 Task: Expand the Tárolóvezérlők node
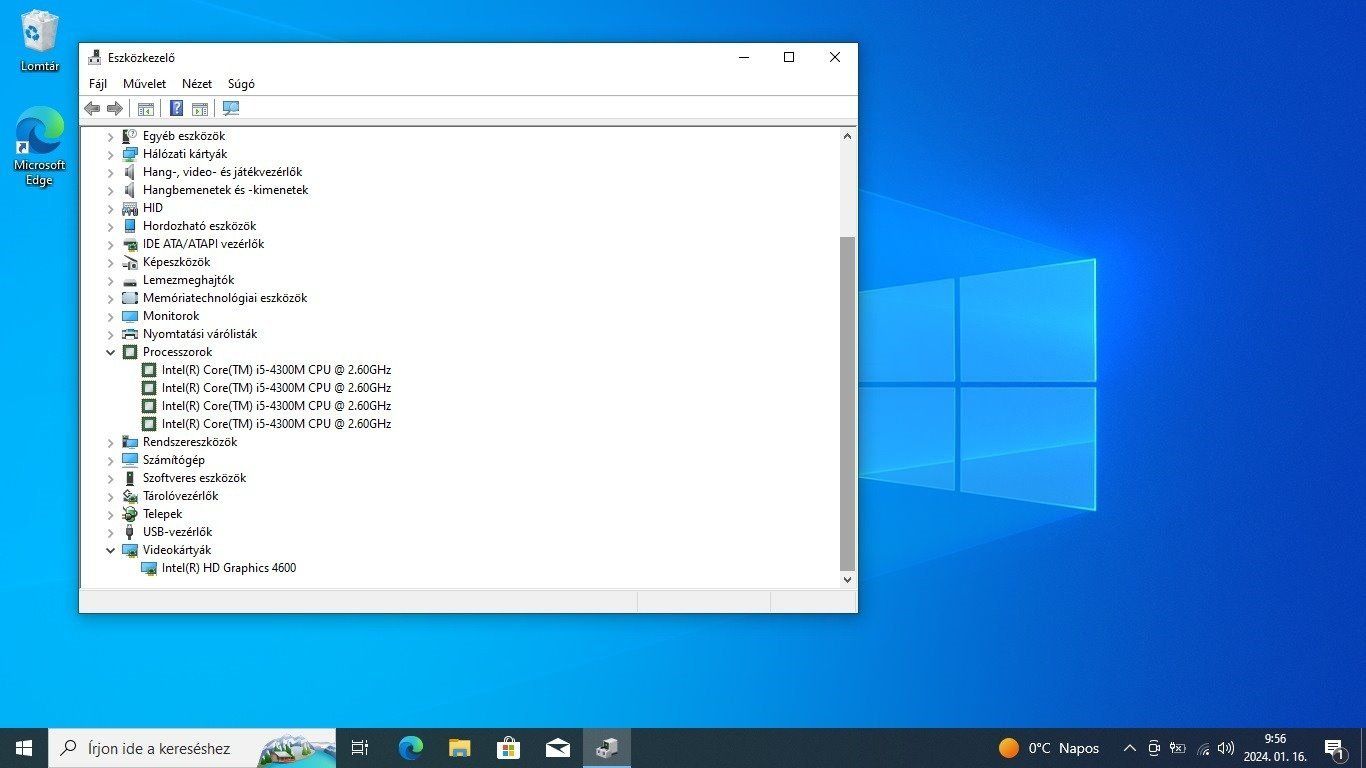(111, 496)
